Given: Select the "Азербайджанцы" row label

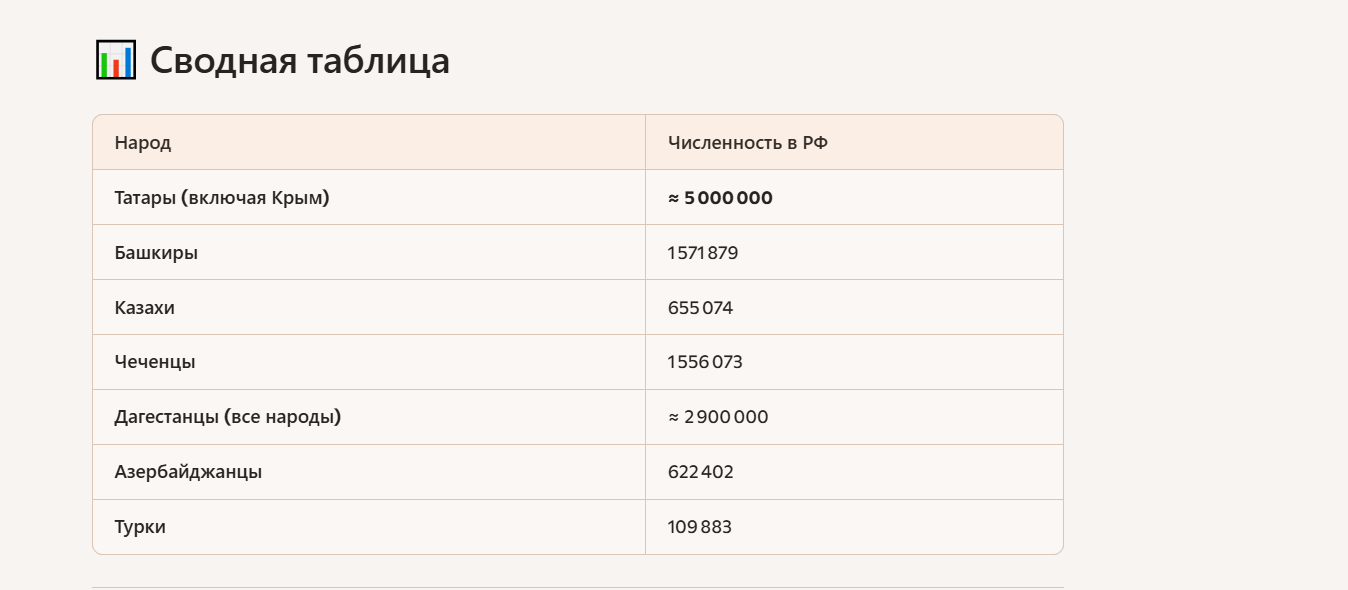Looking at the screenshot, I should tap(188, 472).
